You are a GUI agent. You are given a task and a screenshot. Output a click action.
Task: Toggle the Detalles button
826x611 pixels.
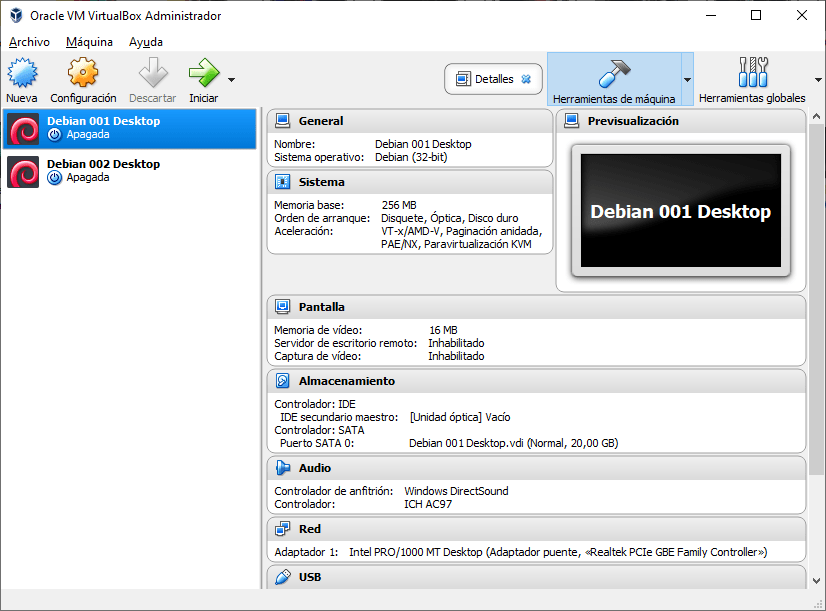493,79
